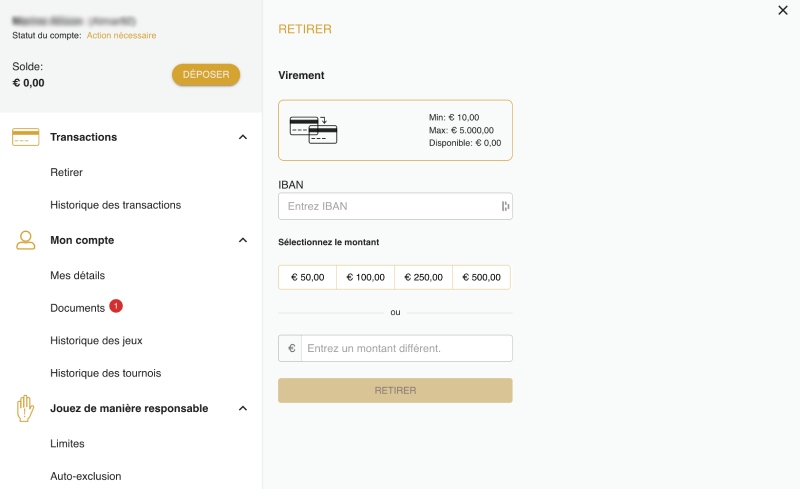Screen dimensions: 800x489
Task: Click the Action nécessaire status link
Action: click(x=121, y=35)
